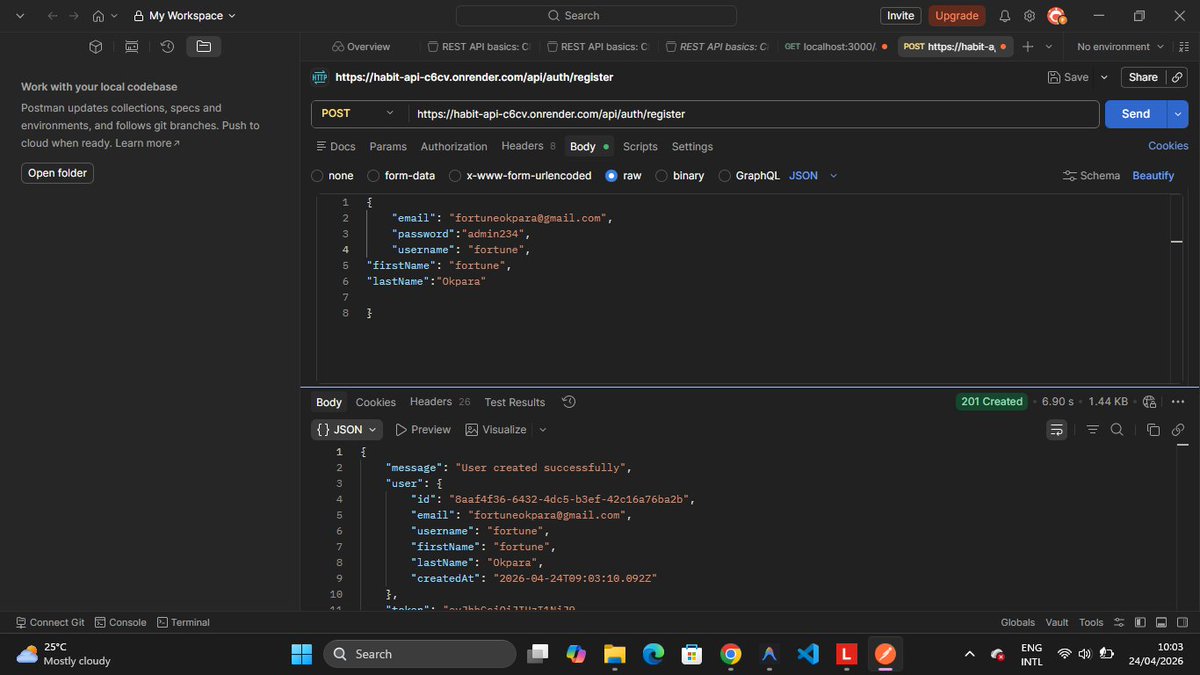This screenshot has width=1200, height=675.
Task: Toggle the right sidebar layout icon
Action: pos(1182,622)
